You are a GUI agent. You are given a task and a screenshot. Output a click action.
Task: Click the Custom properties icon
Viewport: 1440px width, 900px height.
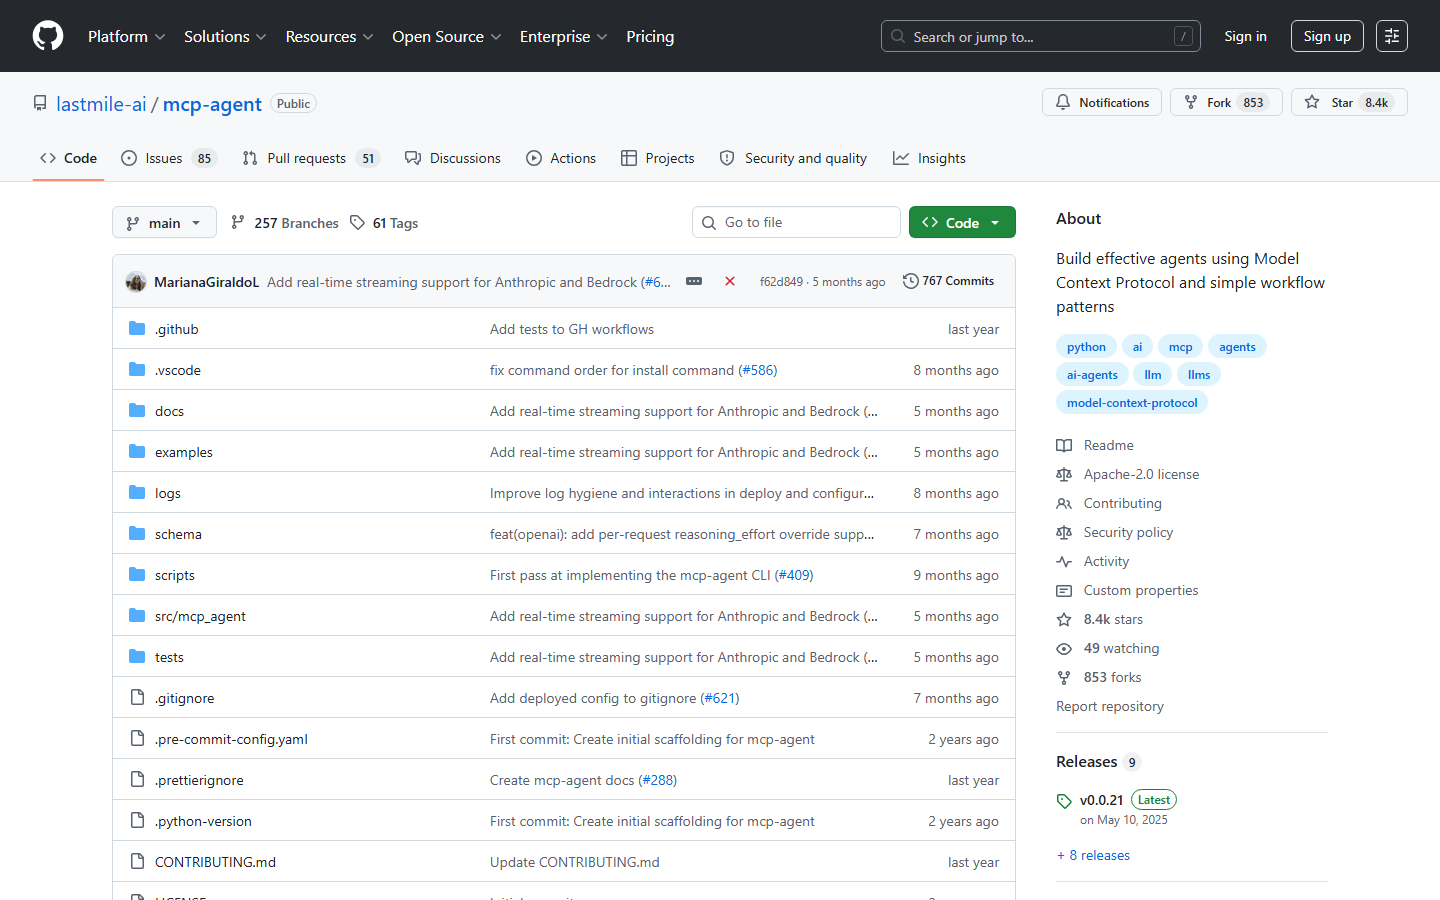pos(1064,591)
